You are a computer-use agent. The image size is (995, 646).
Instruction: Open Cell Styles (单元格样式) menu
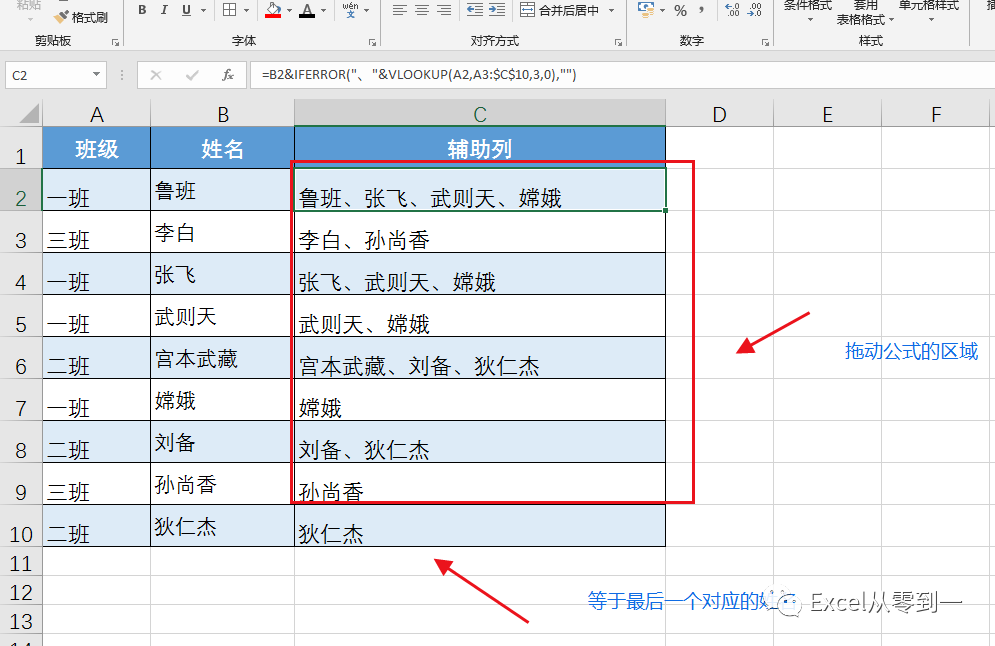pos(929,11)
